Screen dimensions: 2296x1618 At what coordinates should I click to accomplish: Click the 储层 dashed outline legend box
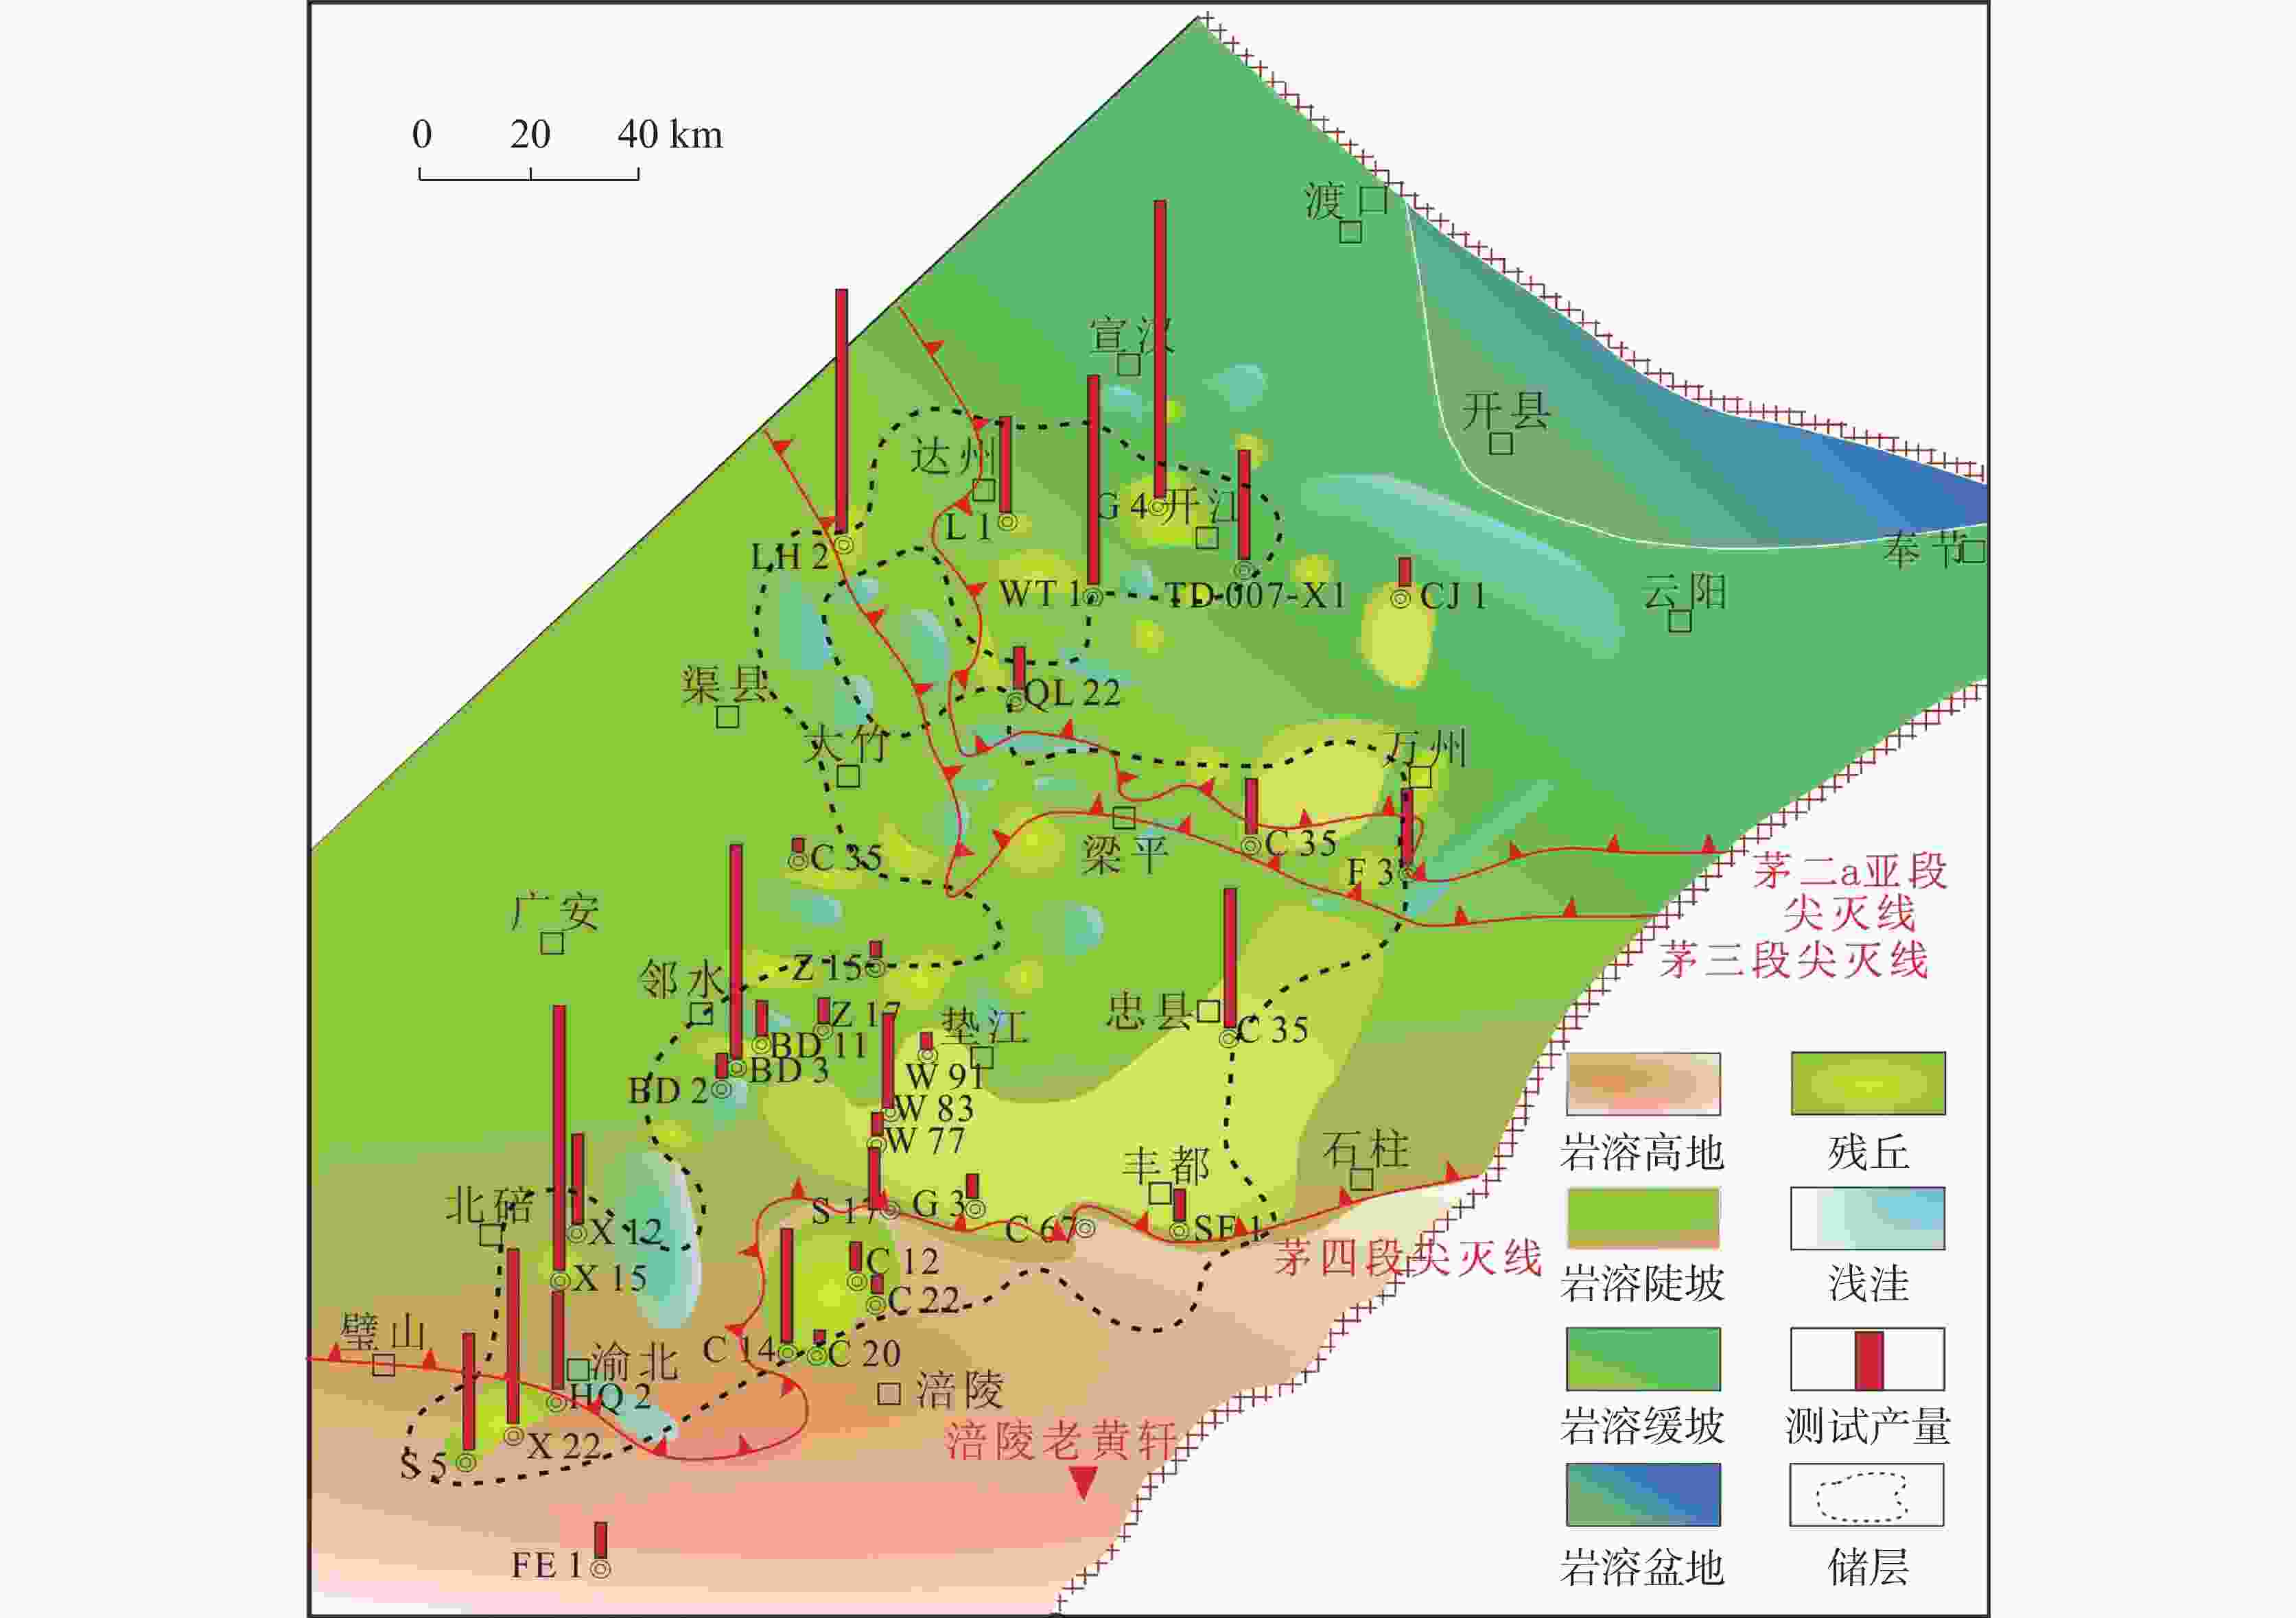(1867, 1495)
